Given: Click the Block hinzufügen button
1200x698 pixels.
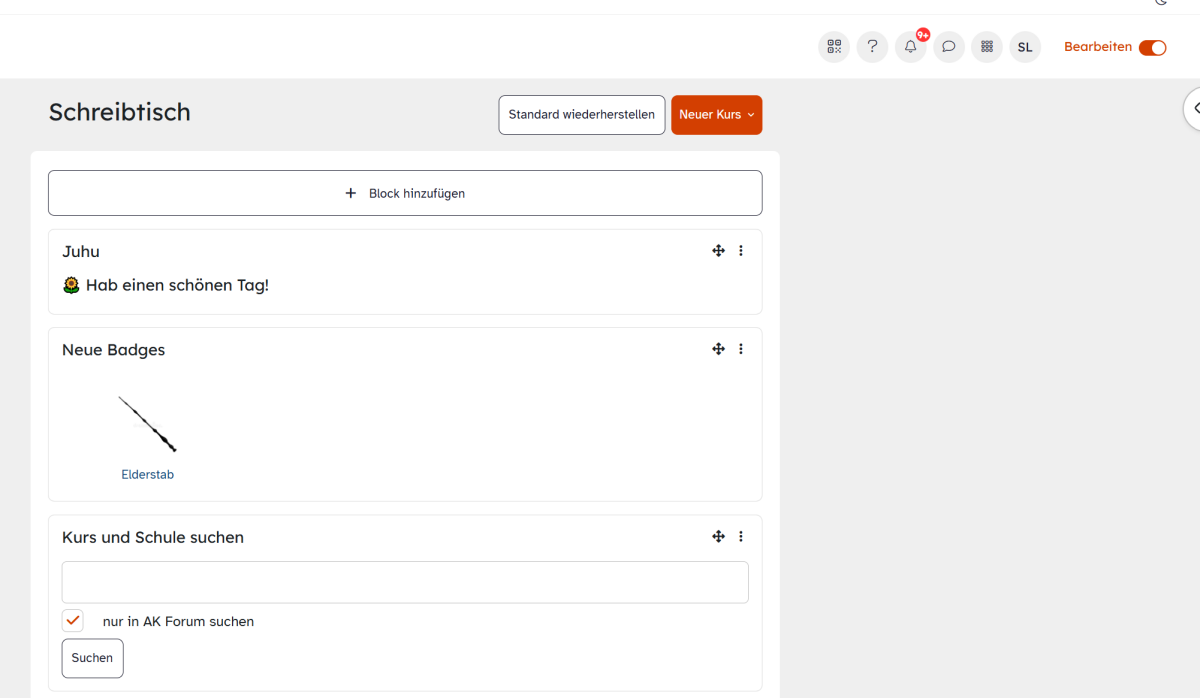Looking at the screenshot, I should pos(405,193).
